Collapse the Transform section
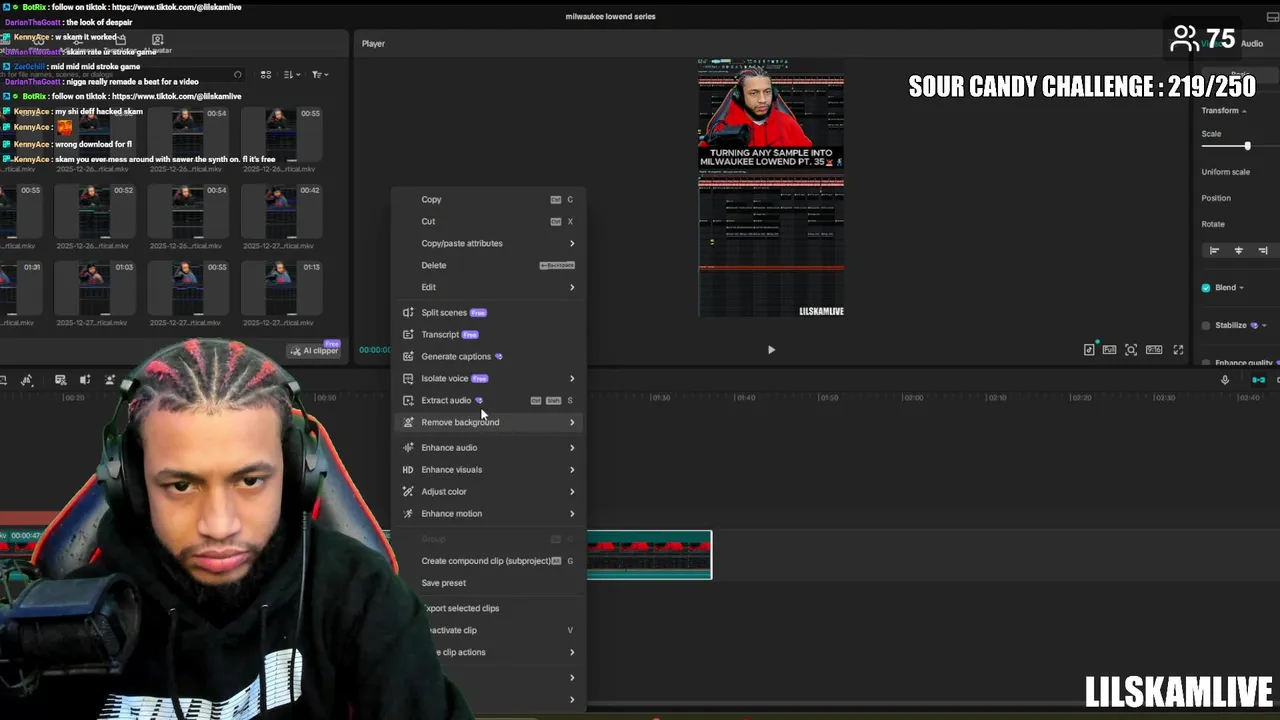 click(1244, 111)
